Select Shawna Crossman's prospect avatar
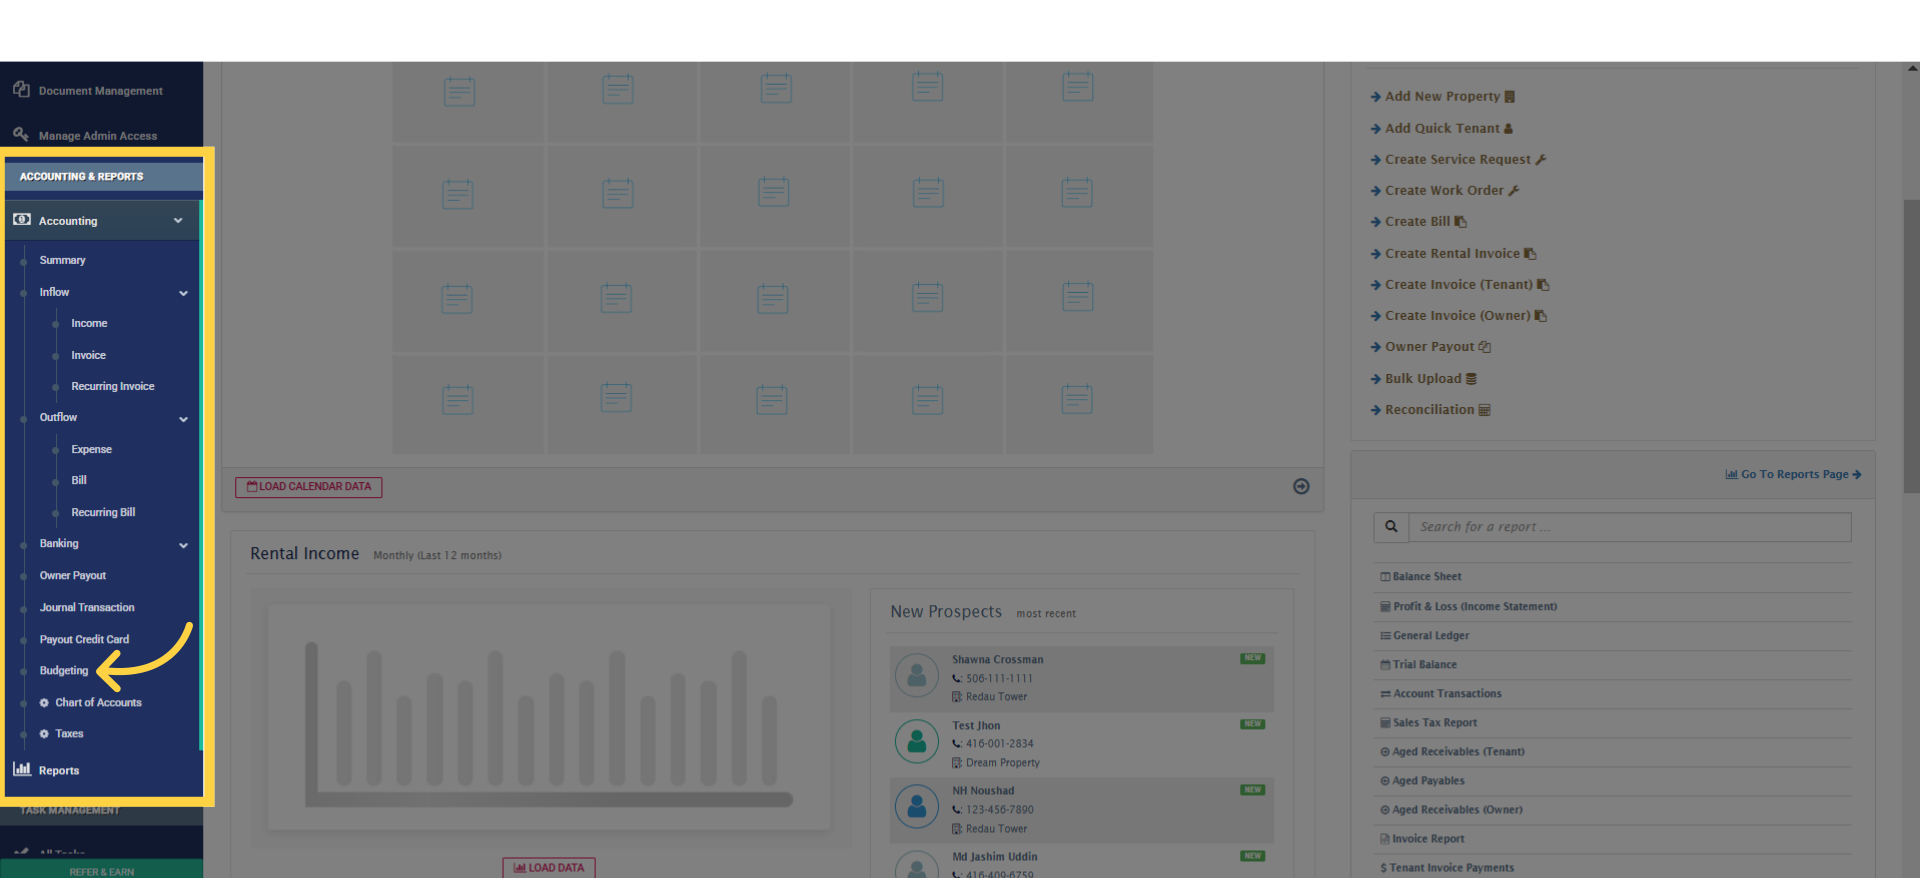The width and height of the screenshot is (1920, 878). tap(917, 677)
